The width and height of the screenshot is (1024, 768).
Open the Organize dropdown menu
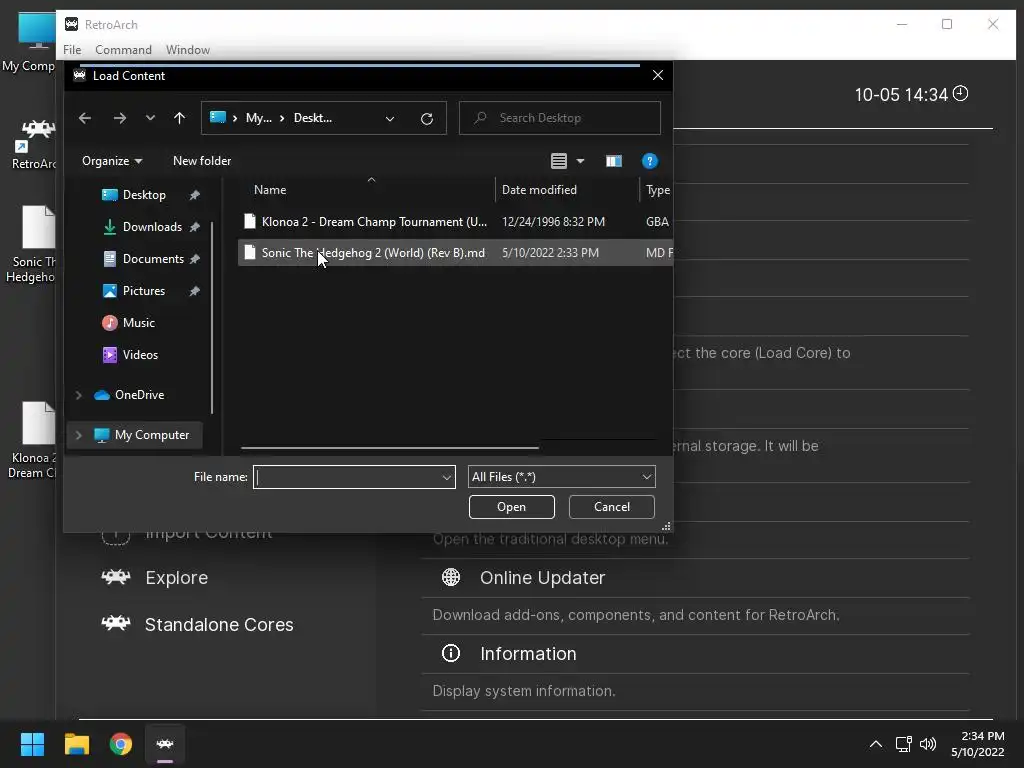(112, 161)
